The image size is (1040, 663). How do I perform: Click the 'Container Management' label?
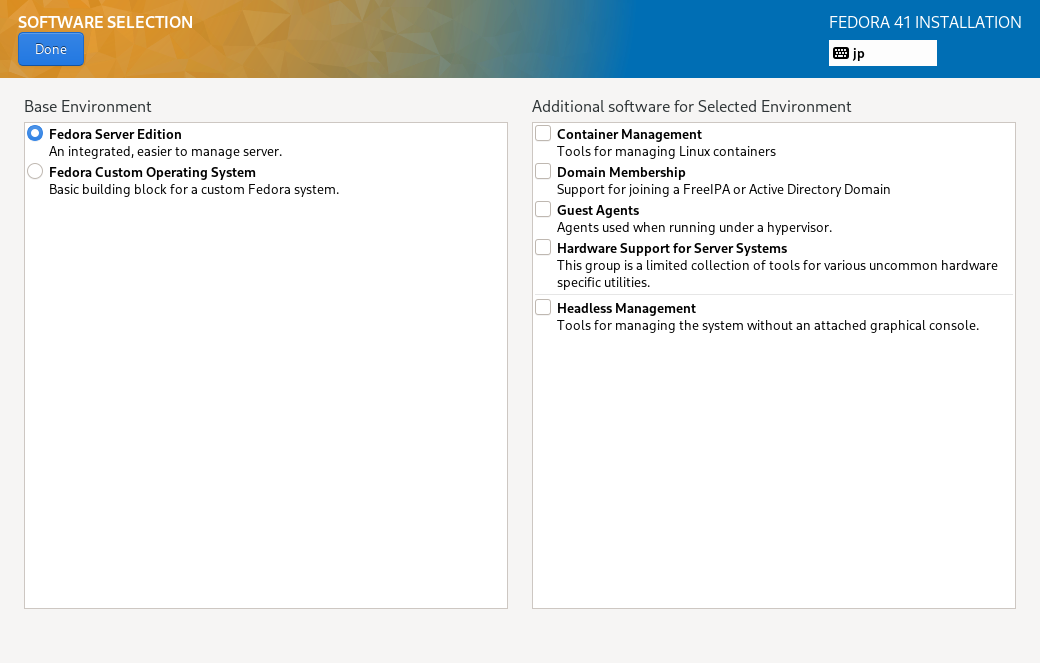click(629, 135)
